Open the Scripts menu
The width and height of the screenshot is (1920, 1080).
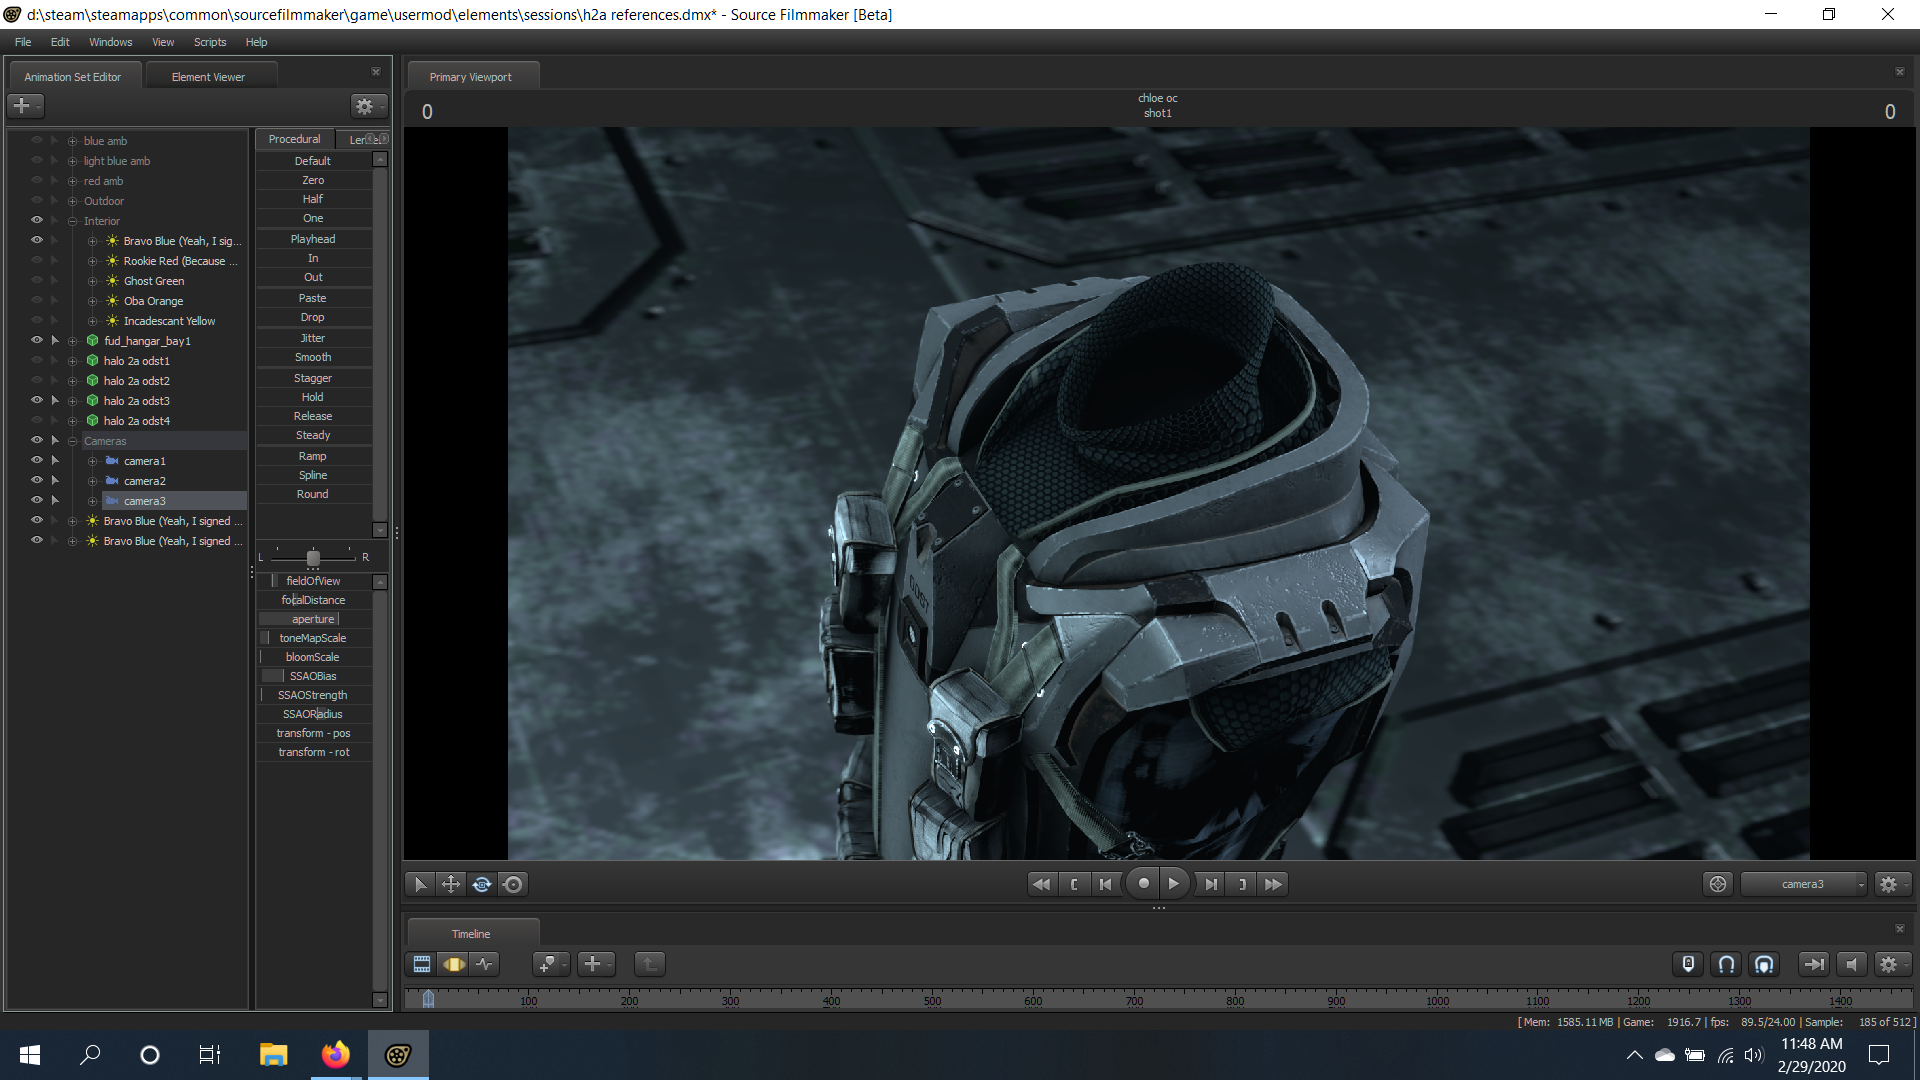(x=210, y=42)
